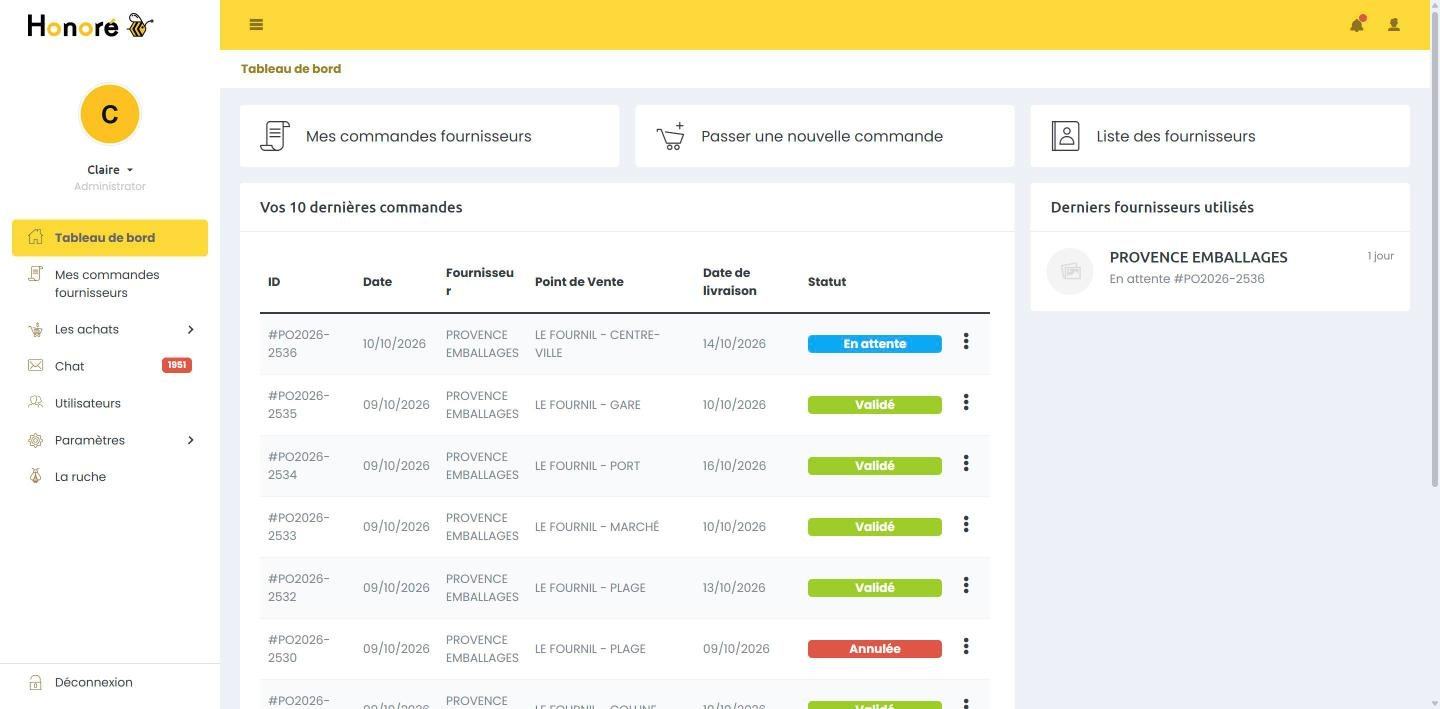The width and height of the screenshot is (1440, 709).
Task: Expand the Paramètres submenu chevron
Action: pos(190,440)
